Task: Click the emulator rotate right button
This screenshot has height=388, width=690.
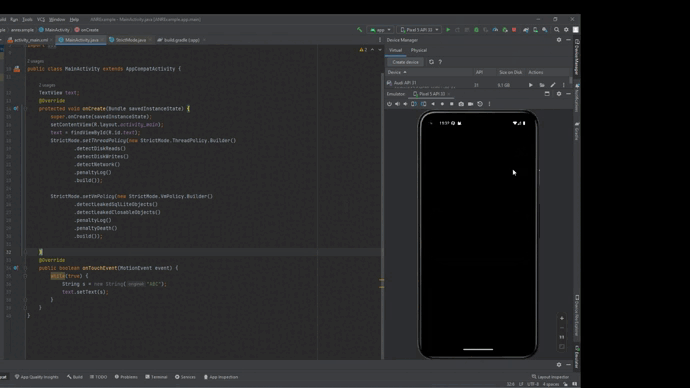Action: pyautogui.click(x=423, y=104)
